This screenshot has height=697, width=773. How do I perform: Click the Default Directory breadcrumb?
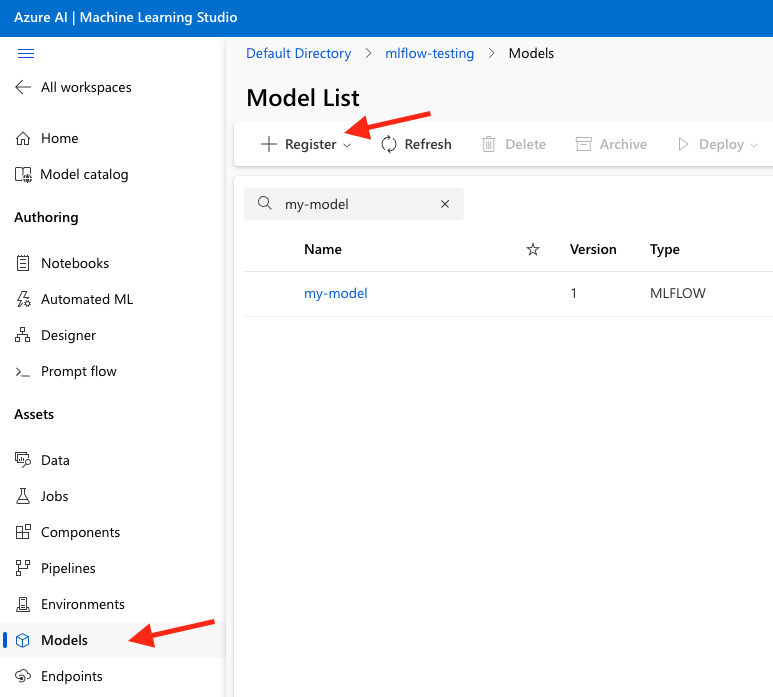point(299,53)
